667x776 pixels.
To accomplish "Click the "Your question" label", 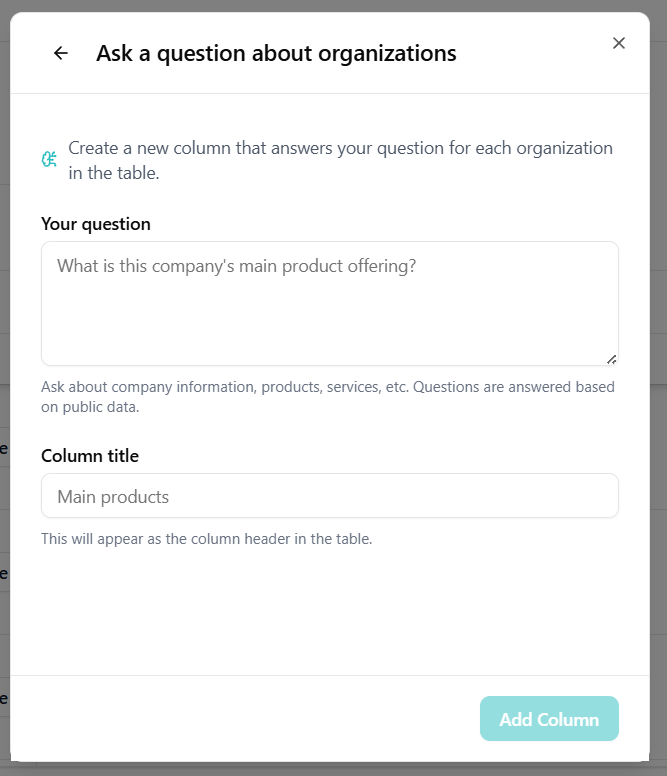I will coord(96,224).
